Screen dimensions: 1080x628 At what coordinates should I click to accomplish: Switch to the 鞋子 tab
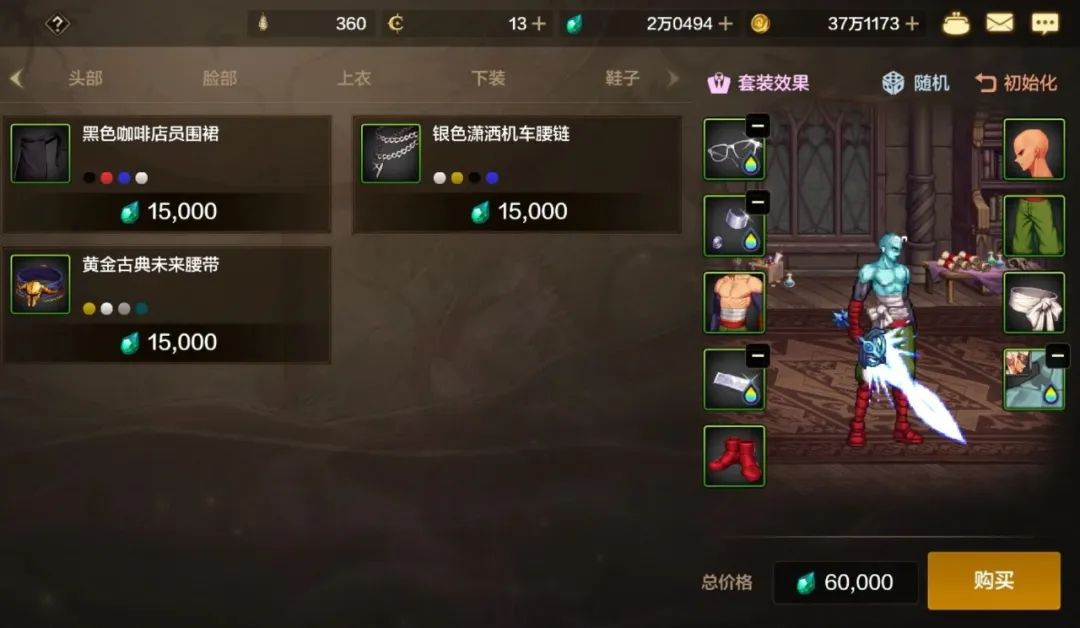[x=622, y=78]
